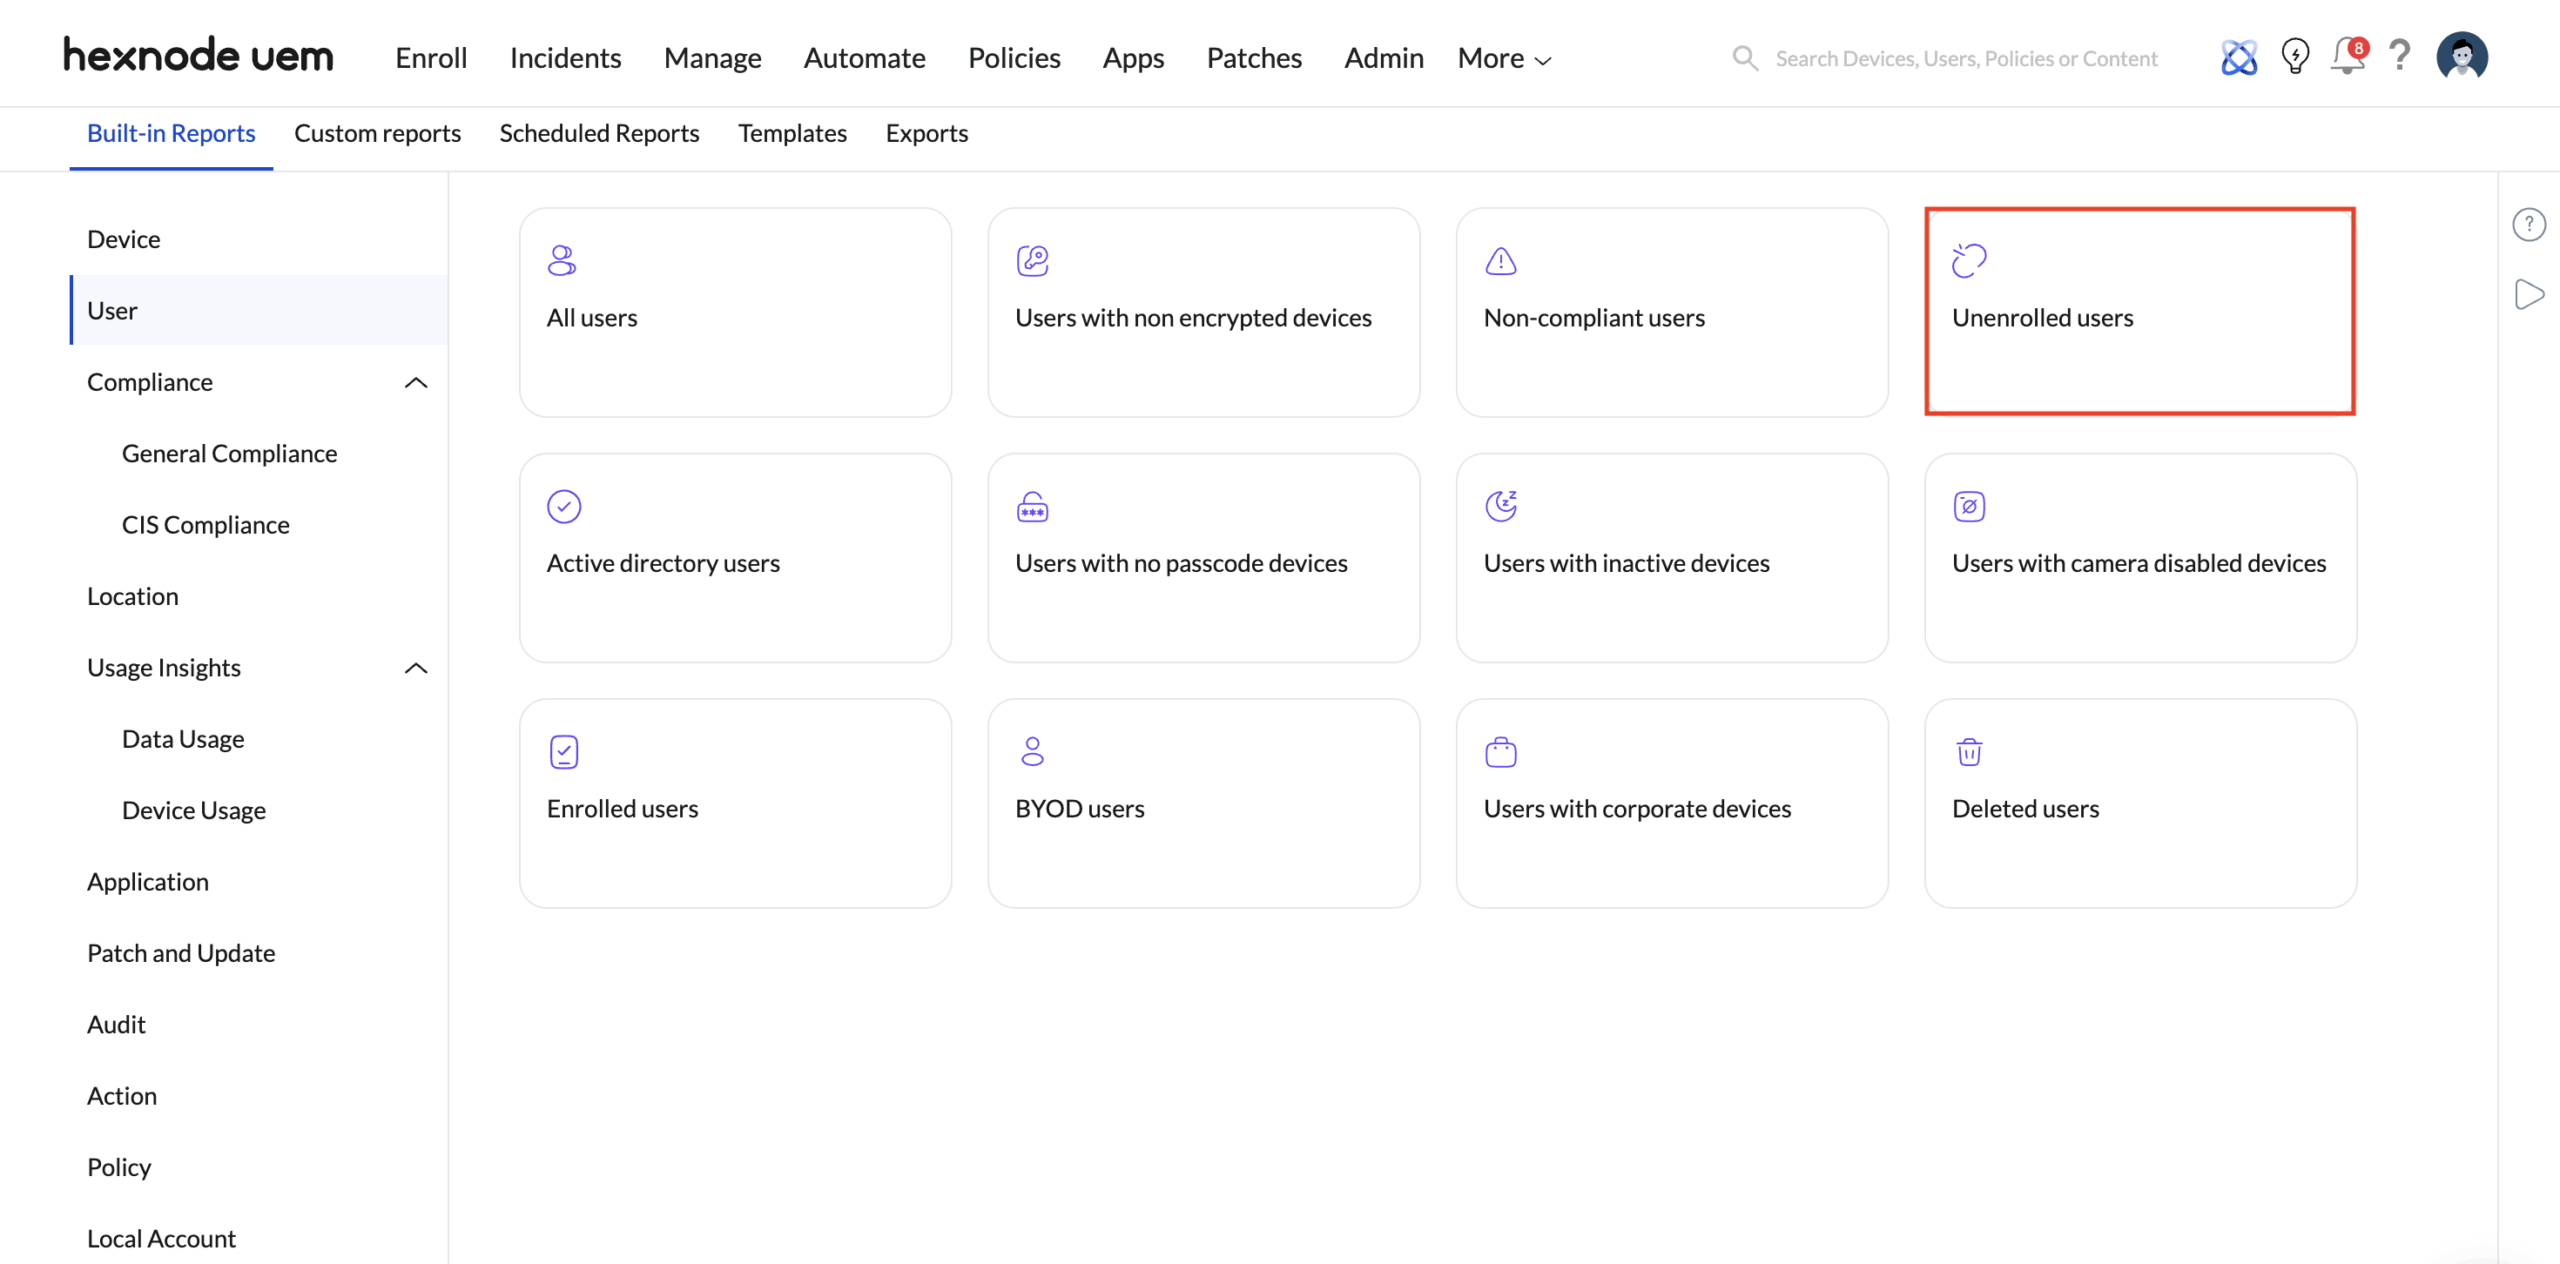The height and width of the screenshot is (1264, 2560).
Task: Open the Policies menu
Action: 1014,58
